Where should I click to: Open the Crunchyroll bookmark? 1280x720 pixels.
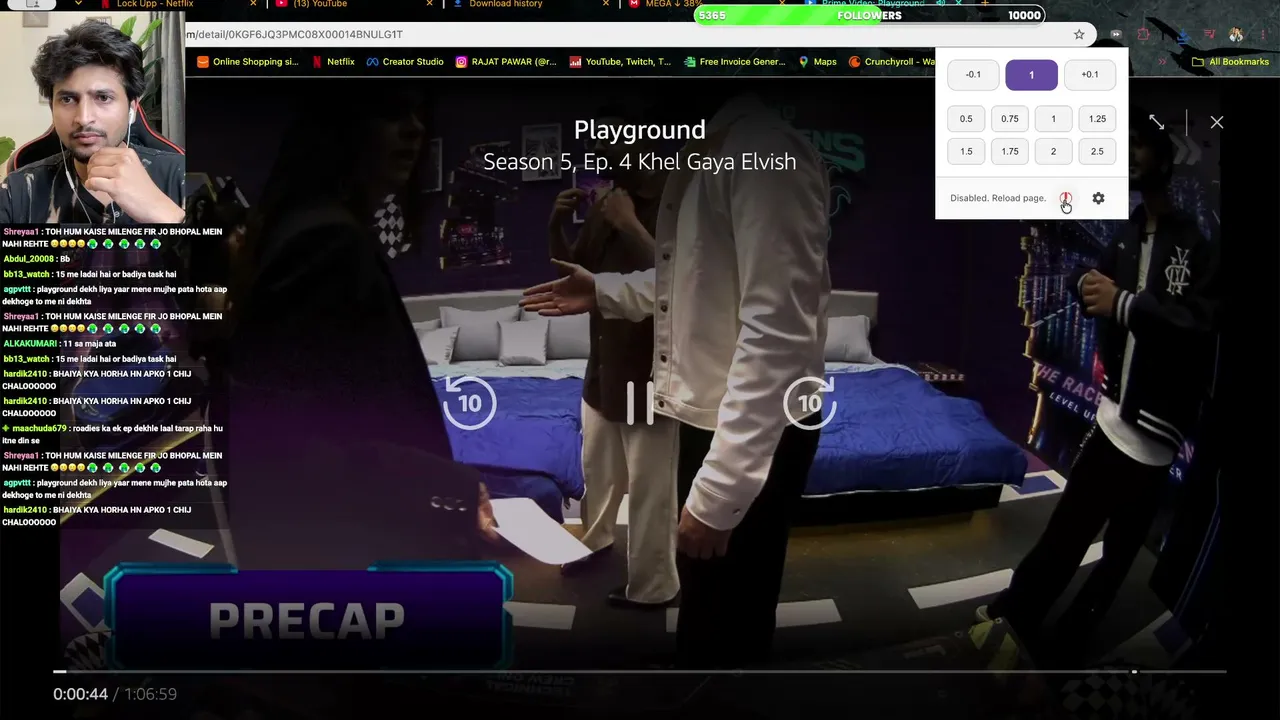coord(891,62)
